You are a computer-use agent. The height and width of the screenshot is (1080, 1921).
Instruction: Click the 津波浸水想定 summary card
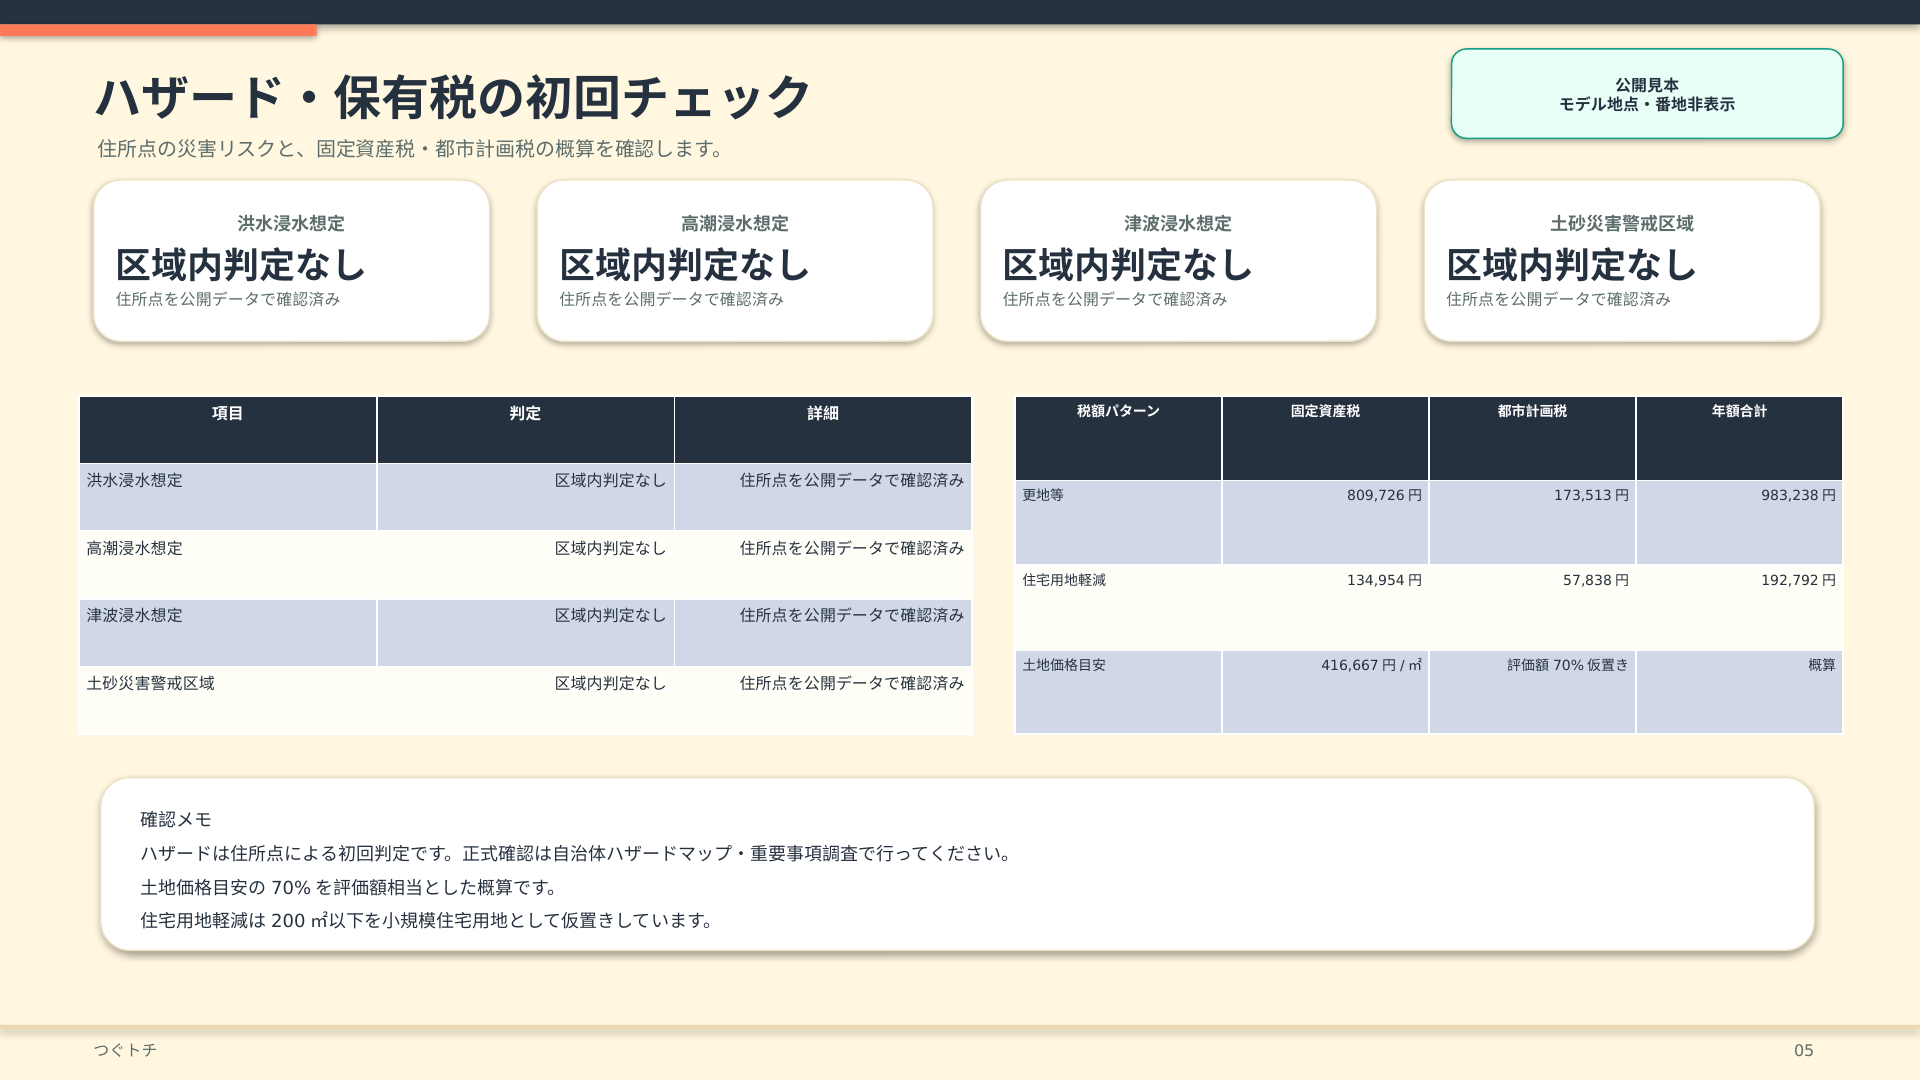pos(1178,261)
